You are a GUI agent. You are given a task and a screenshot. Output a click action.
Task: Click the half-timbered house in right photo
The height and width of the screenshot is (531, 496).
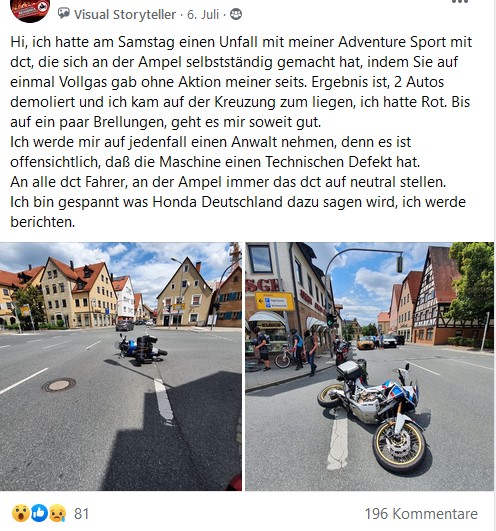433,298
